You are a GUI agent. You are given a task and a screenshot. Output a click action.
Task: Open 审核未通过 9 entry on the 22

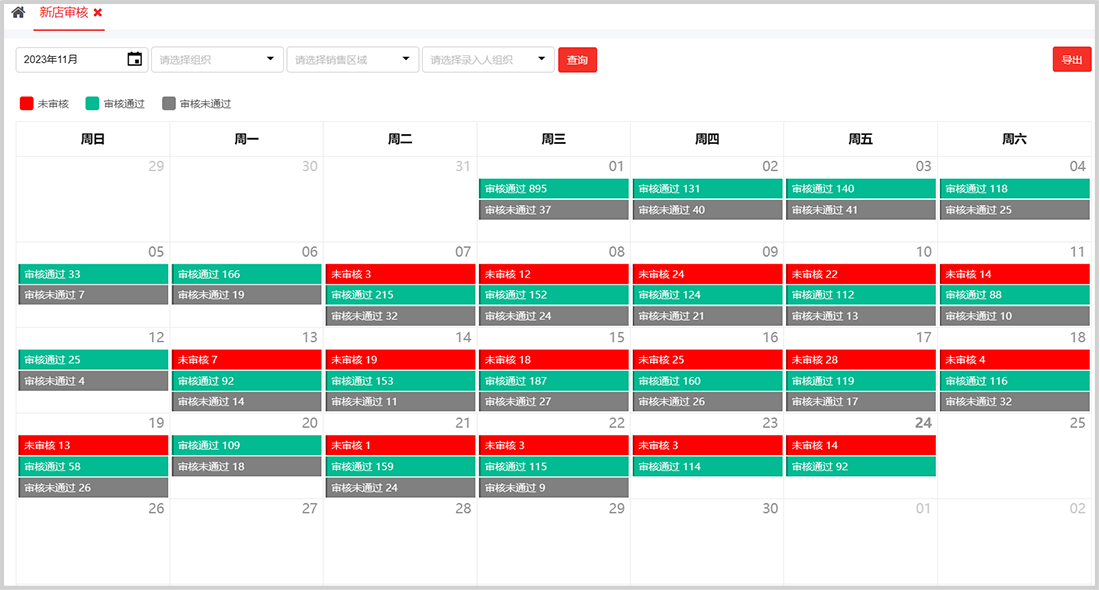[553, 488]
